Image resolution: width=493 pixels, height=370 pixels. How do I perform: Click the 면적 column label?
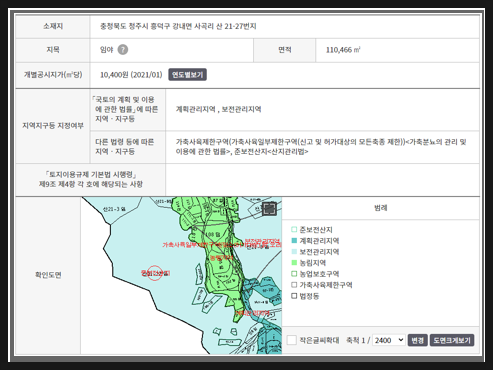click(x=285, y=50)
